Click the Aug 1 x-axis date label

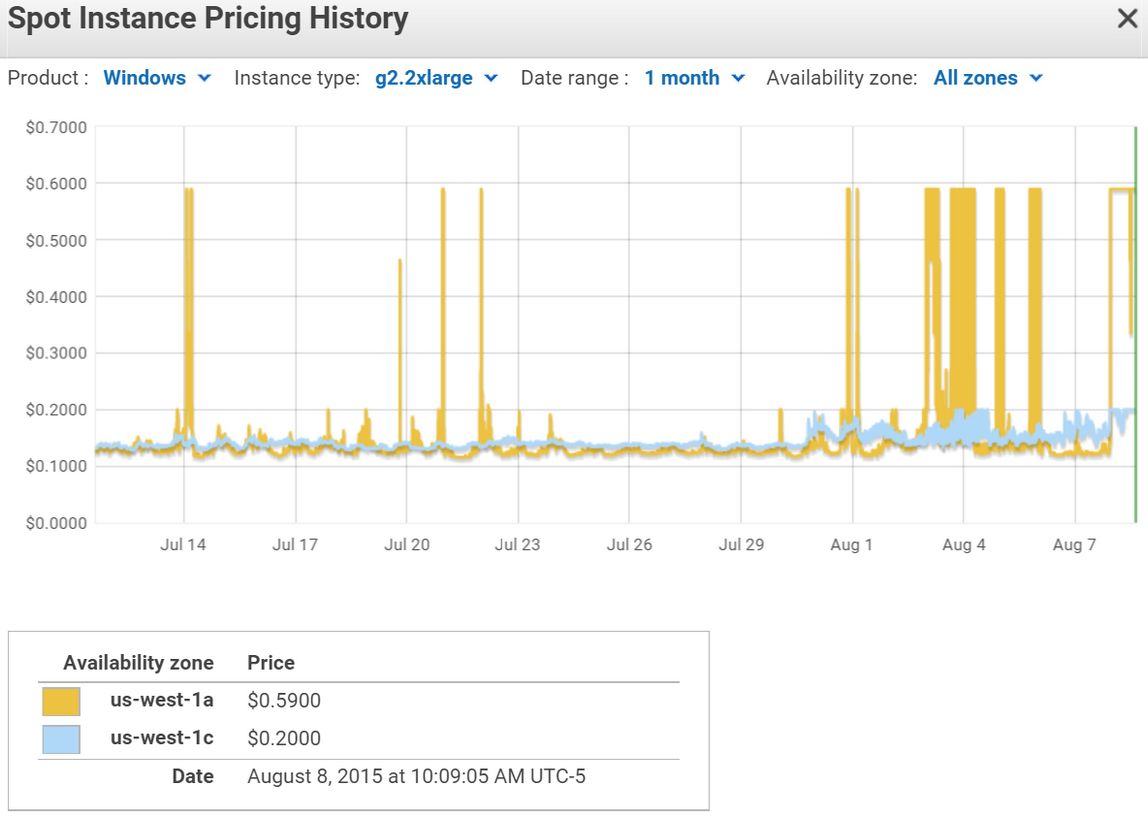pos(851,545)
